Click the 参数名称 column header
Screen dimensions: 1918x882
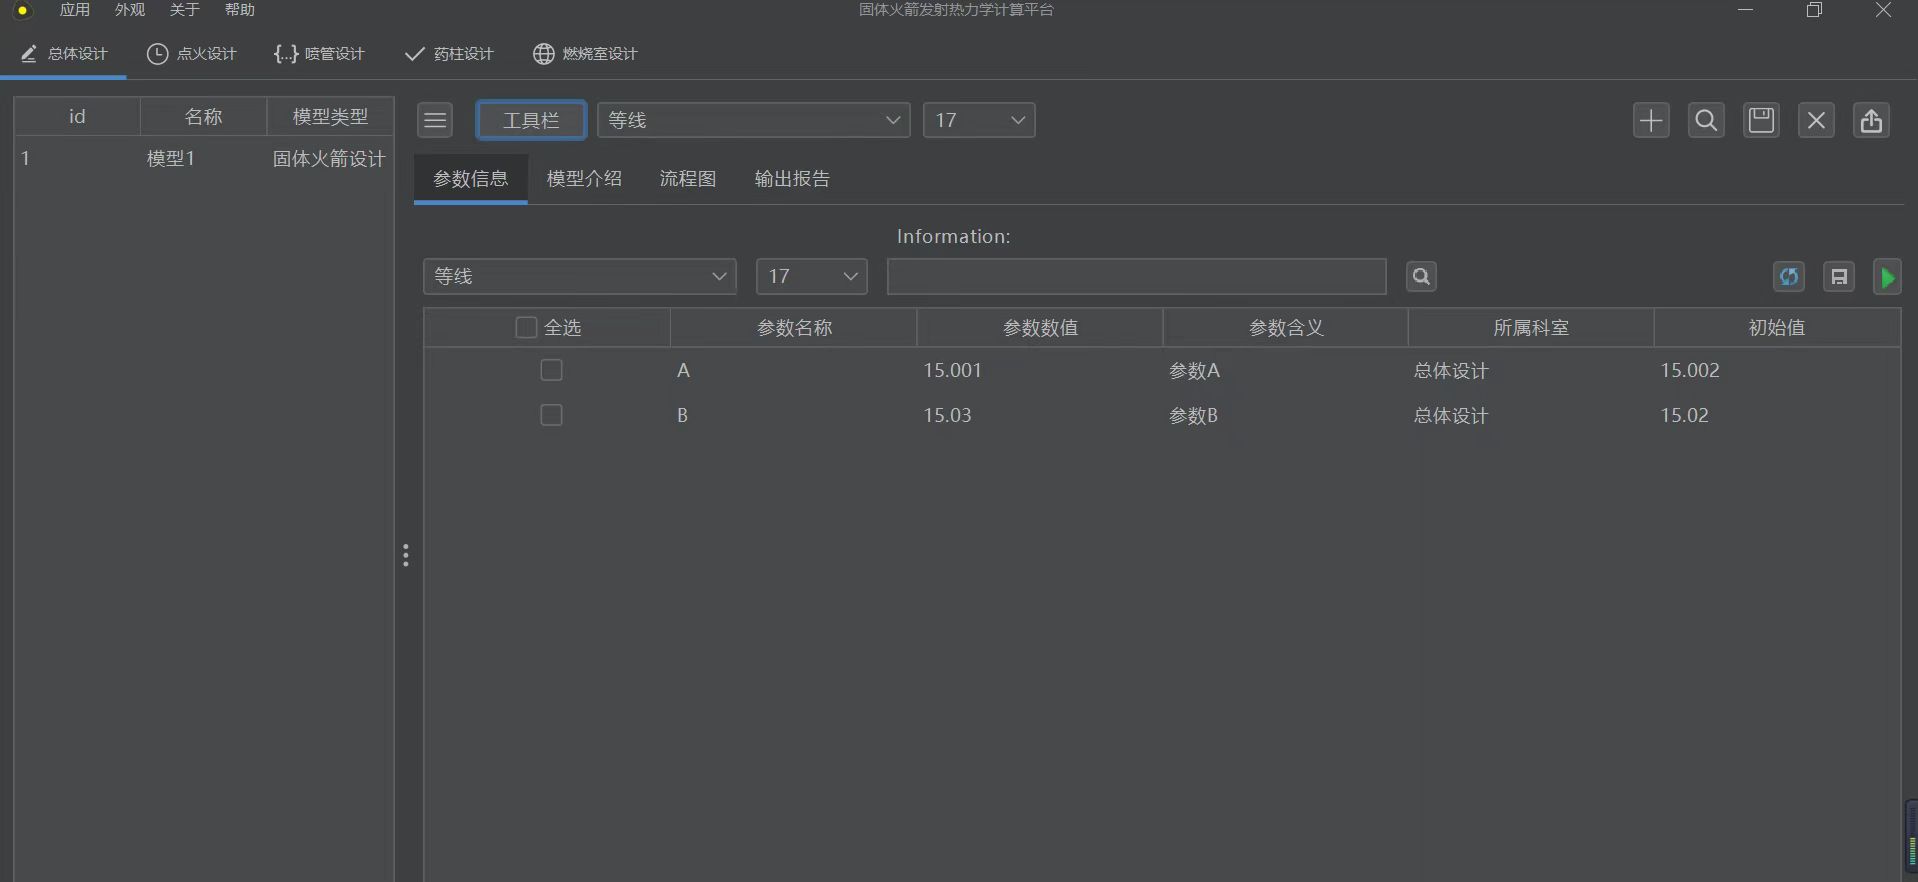point(794,327)
